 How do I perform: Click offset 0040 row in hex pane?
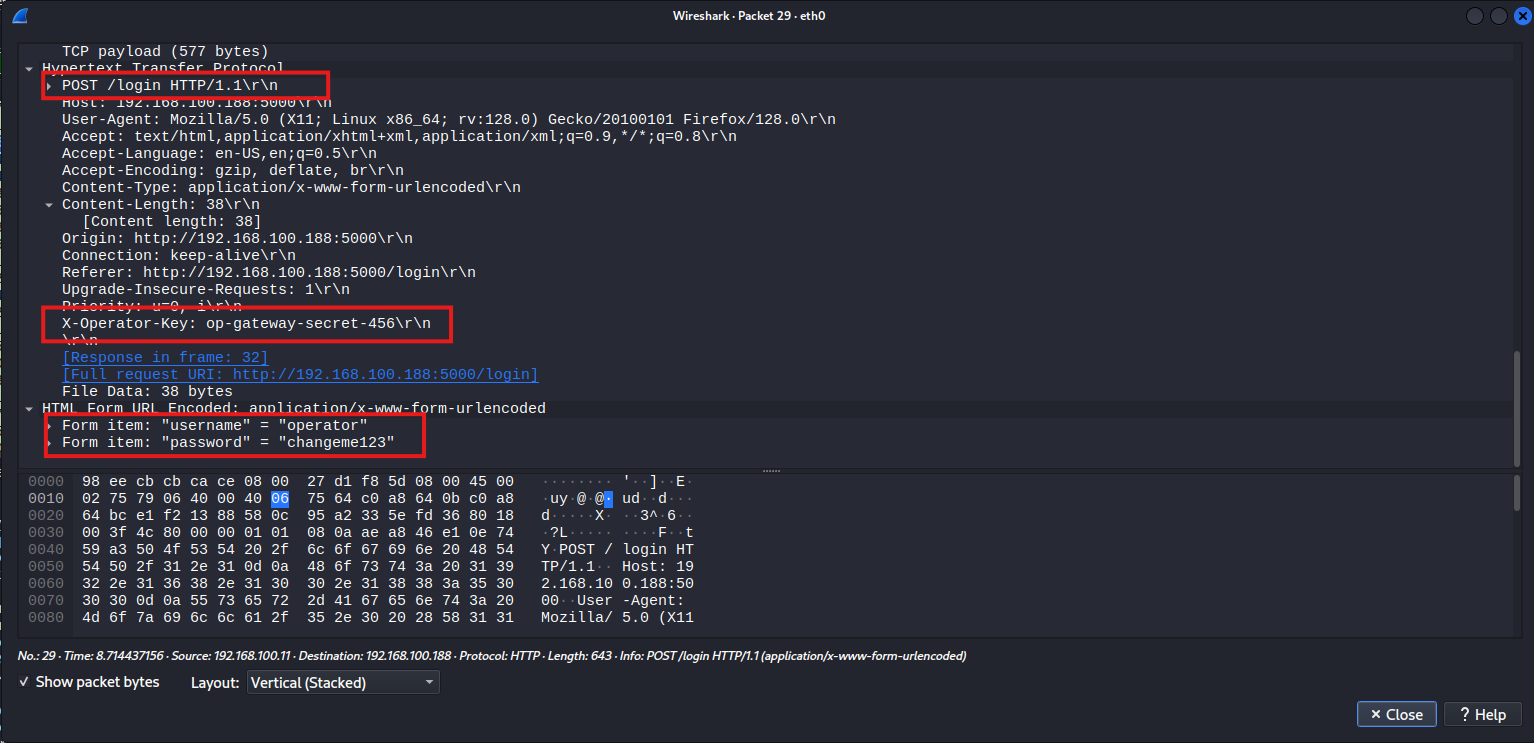[x=46, y=549]
